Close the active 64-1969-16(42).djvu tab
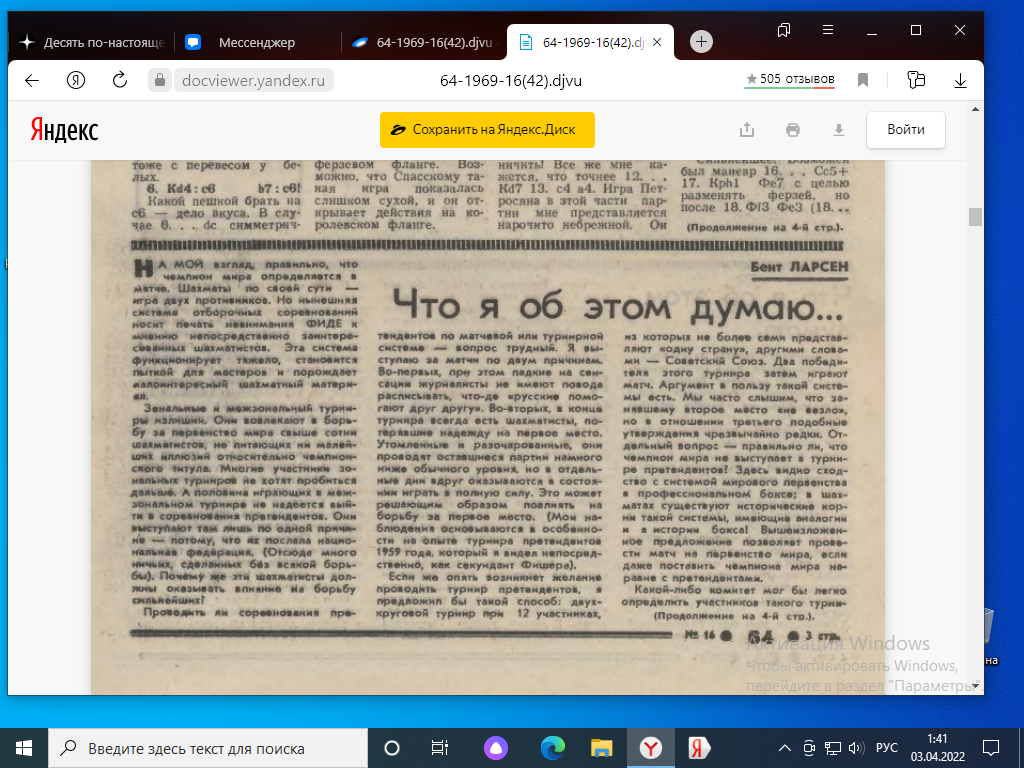Viewport: 1024px width, 768px height. 657,42
